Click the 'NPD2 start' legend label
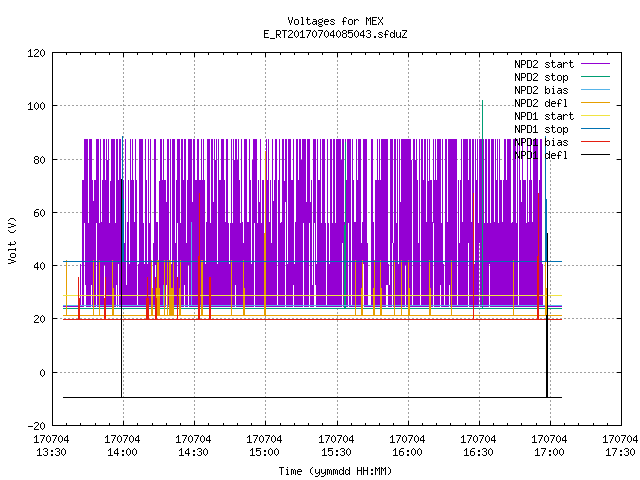The width and height of the screenshot is (640, 480). click(x=544, y=64)
